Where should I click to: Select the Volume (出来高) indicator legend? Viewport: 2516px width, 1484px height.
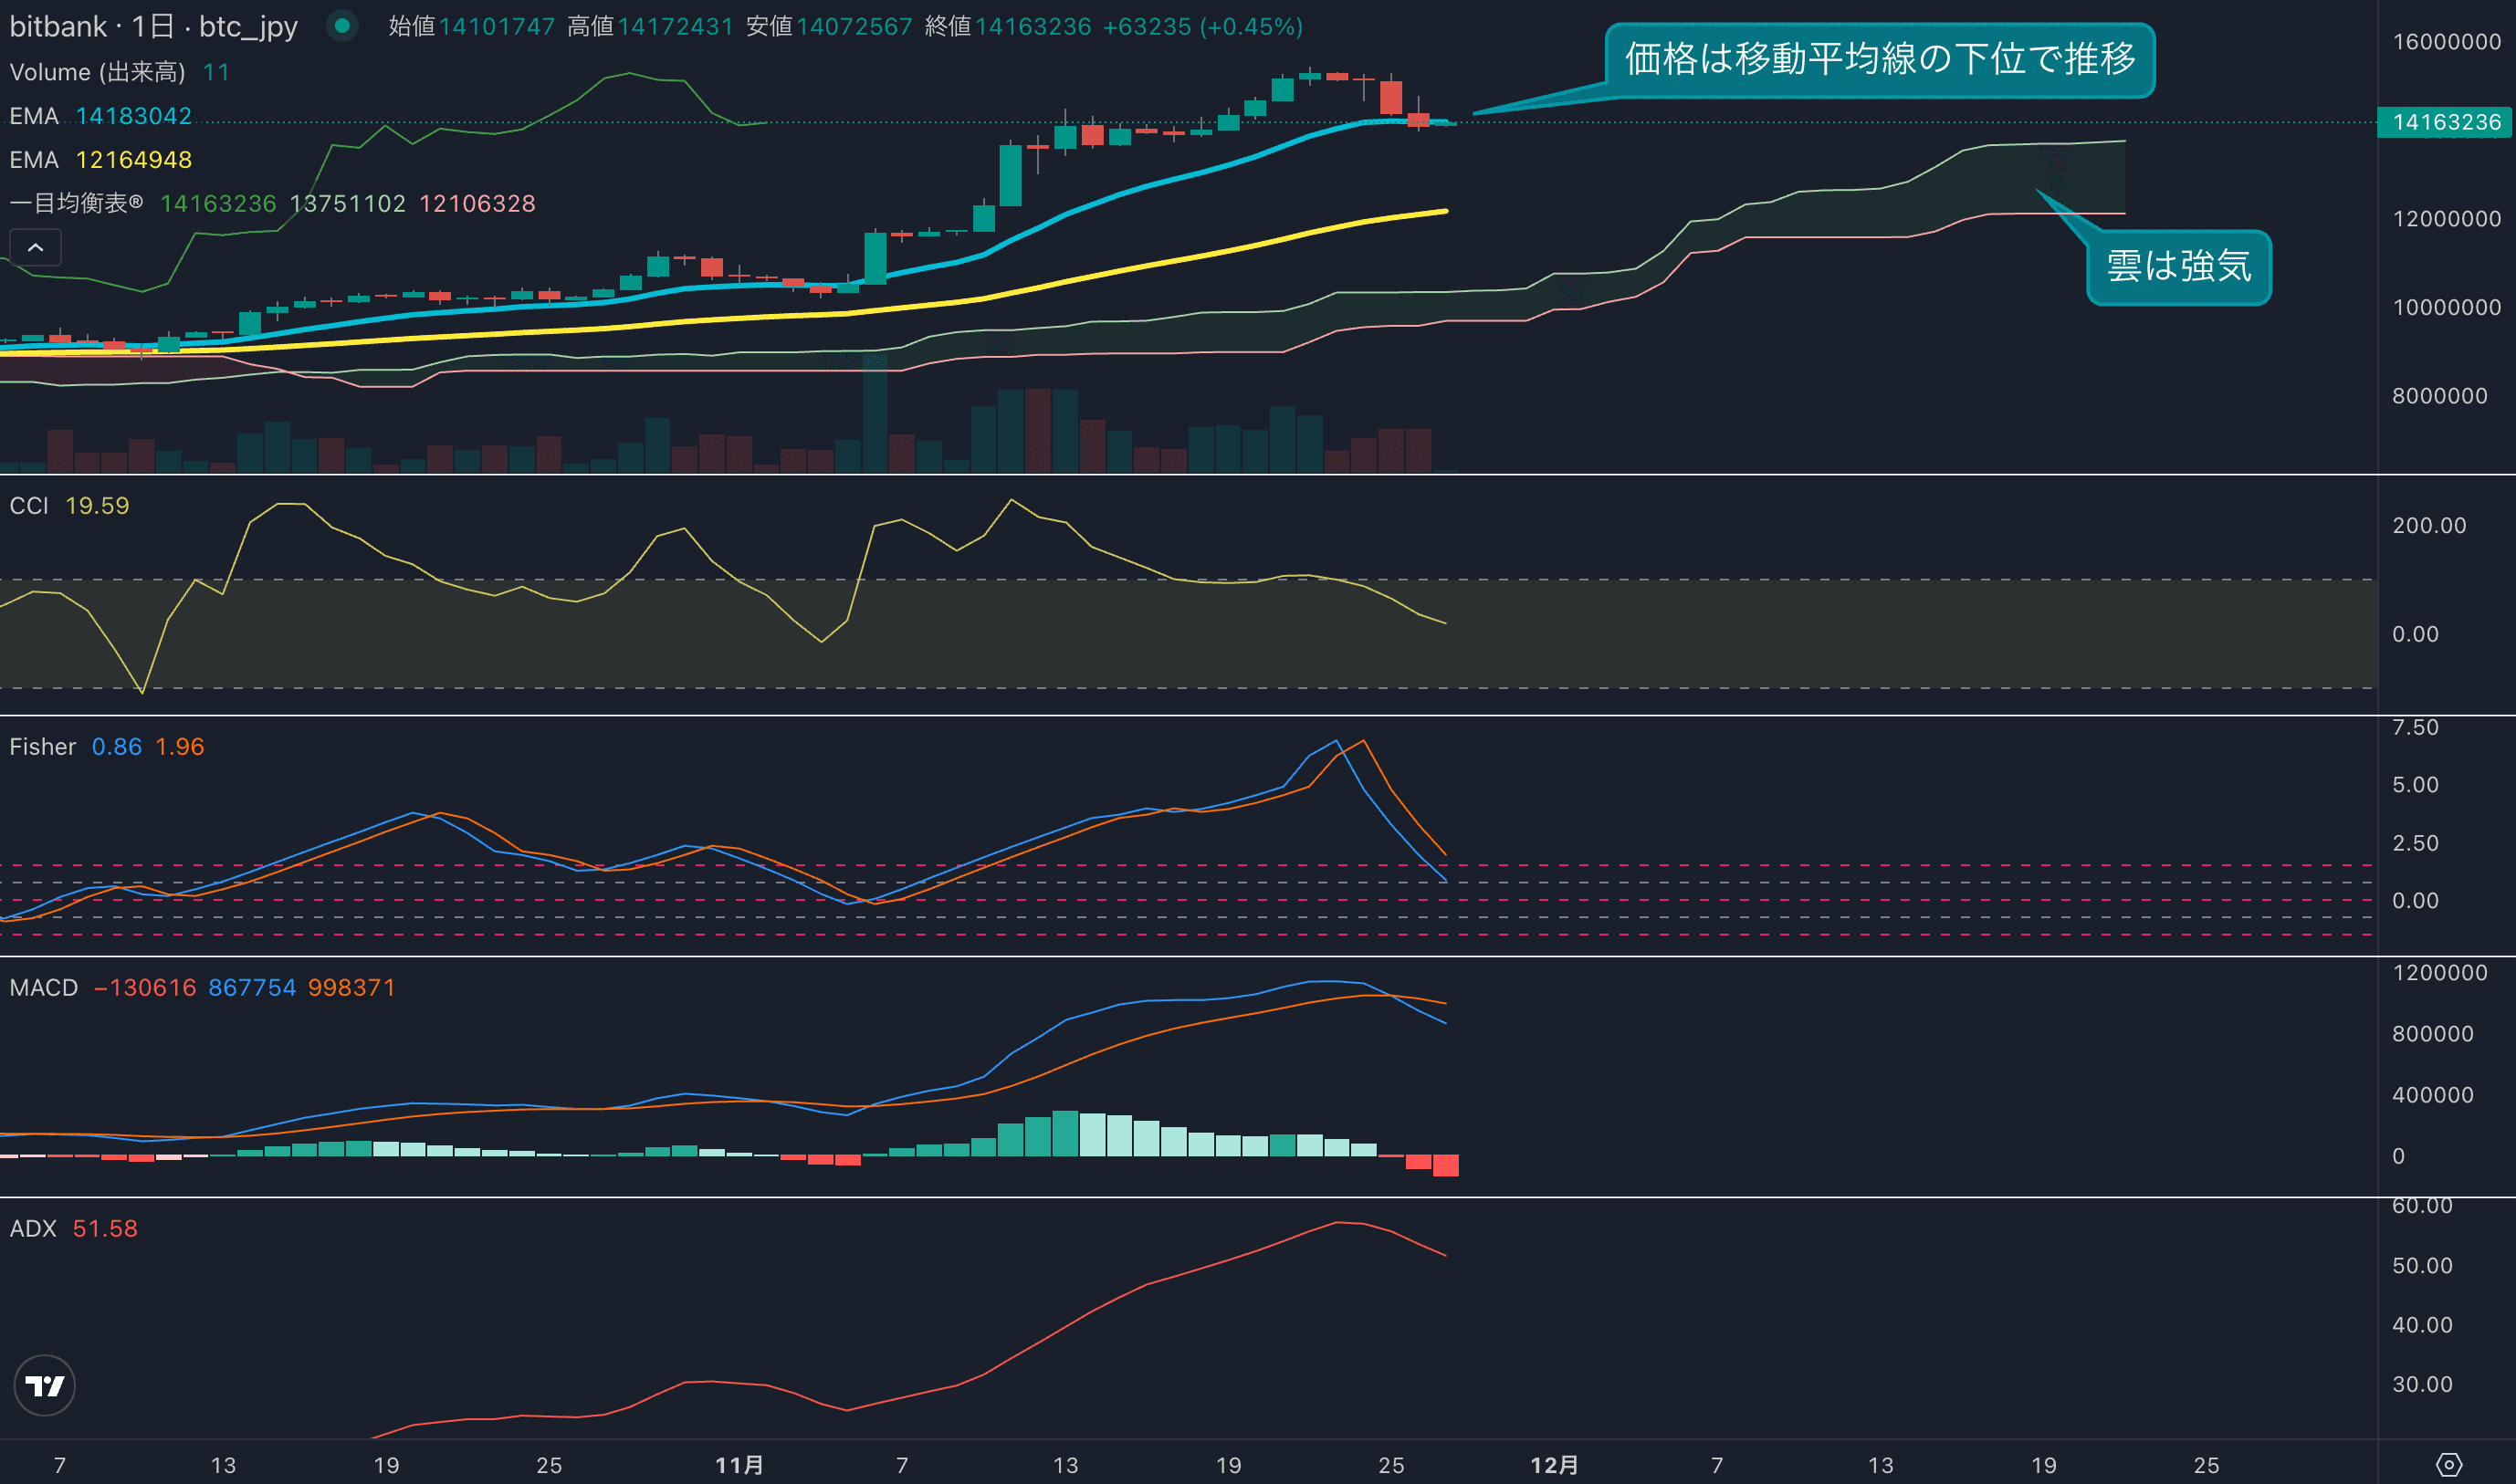click(97, 72)
